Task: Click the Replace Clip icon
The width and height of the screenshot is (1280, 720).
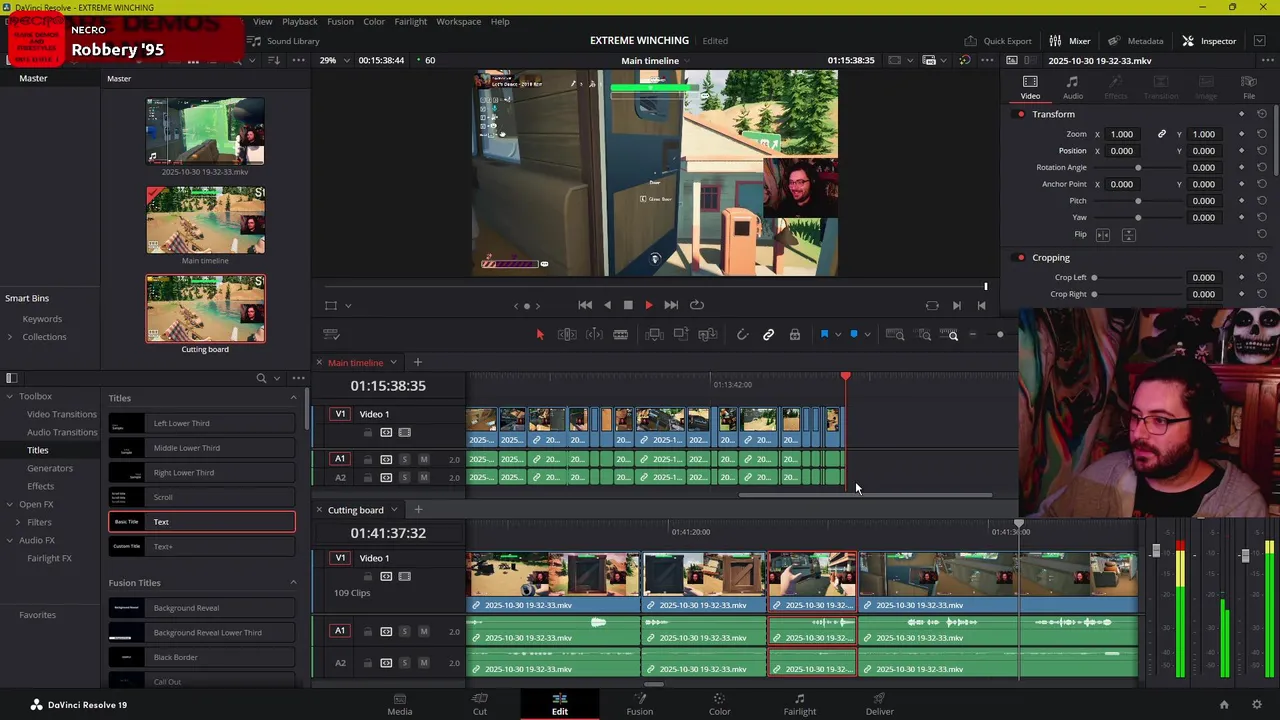Action: [x=707, y=335]
